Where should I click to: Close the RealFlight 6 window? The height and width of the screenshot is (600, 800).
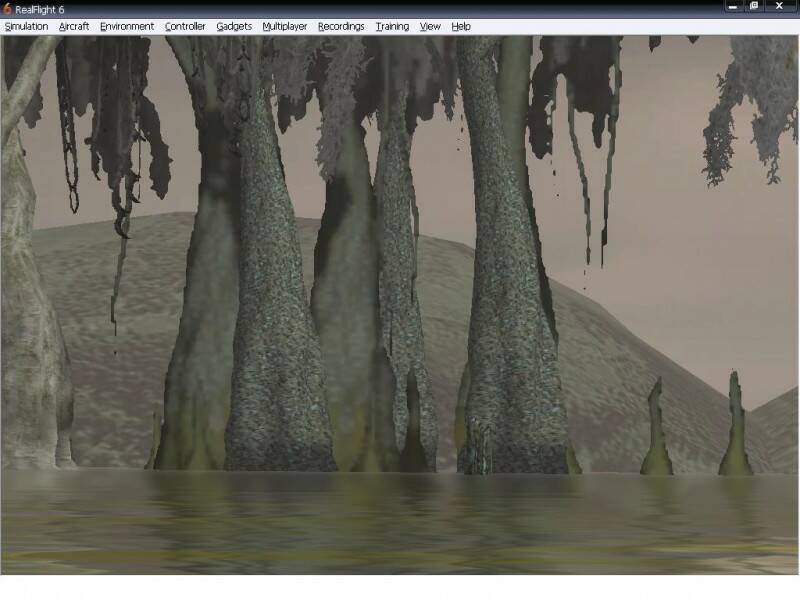[x=779, y=7]
